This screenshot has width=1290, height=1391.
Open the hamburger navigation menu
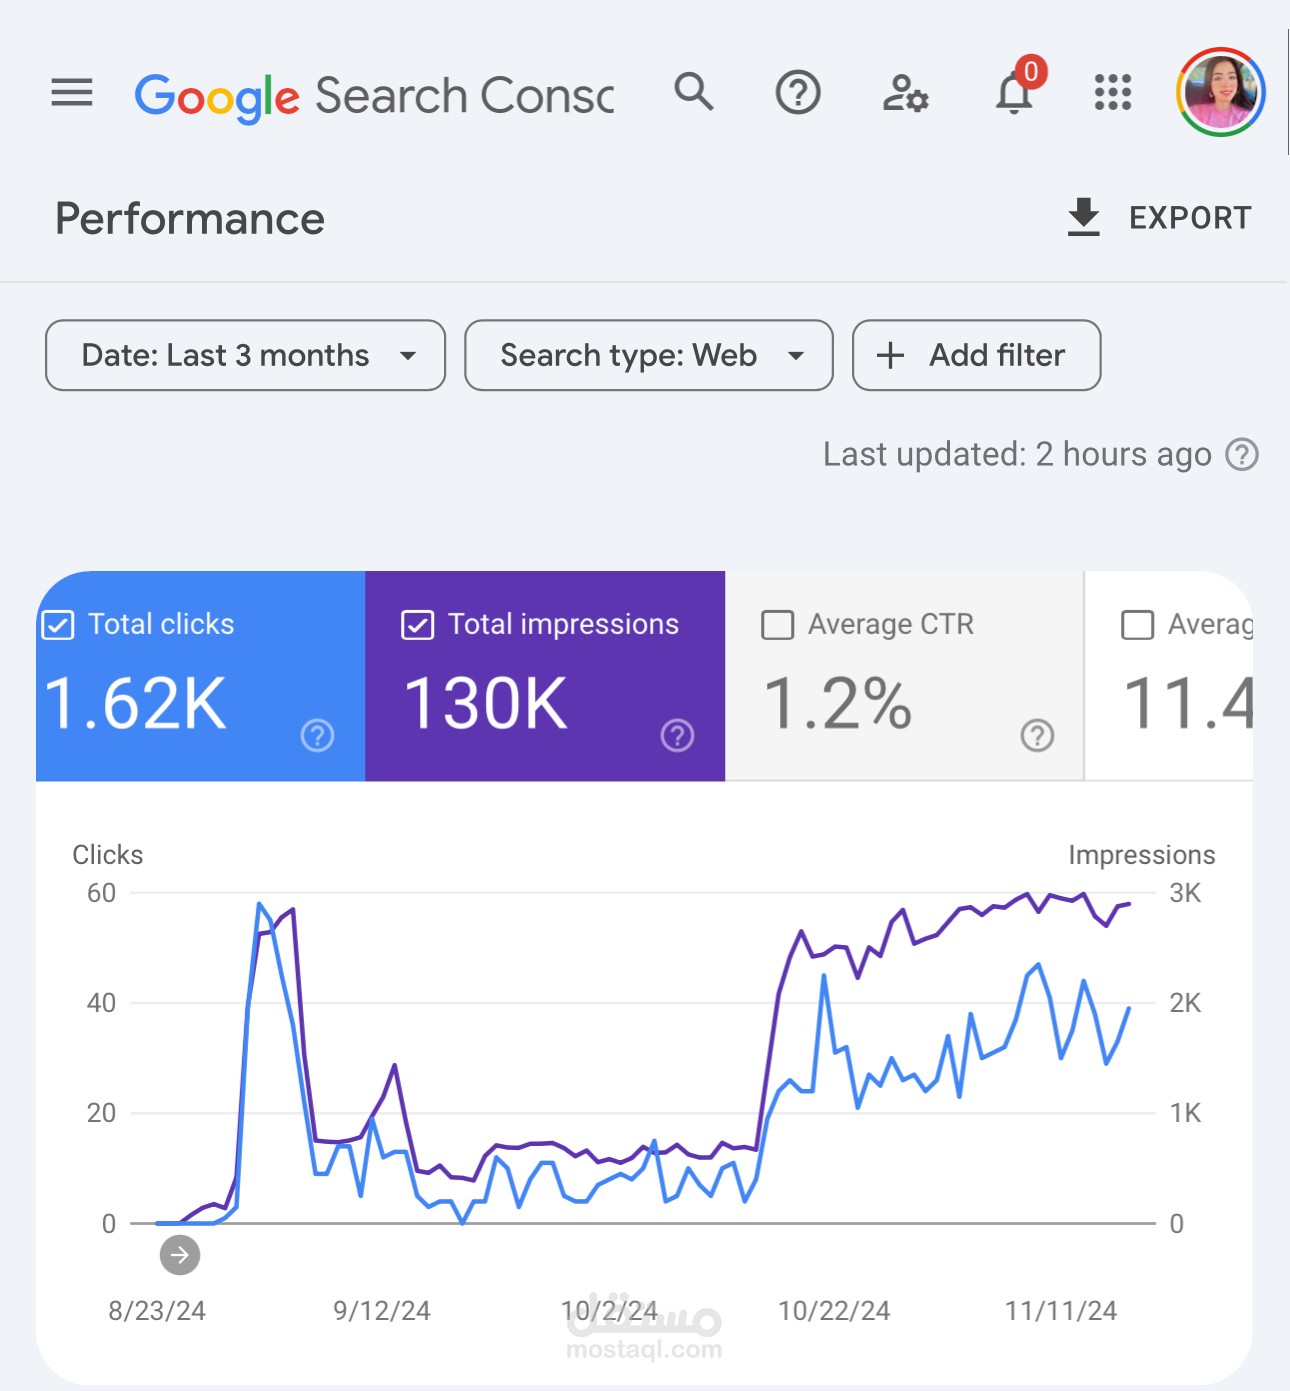(x=72, y=93)
